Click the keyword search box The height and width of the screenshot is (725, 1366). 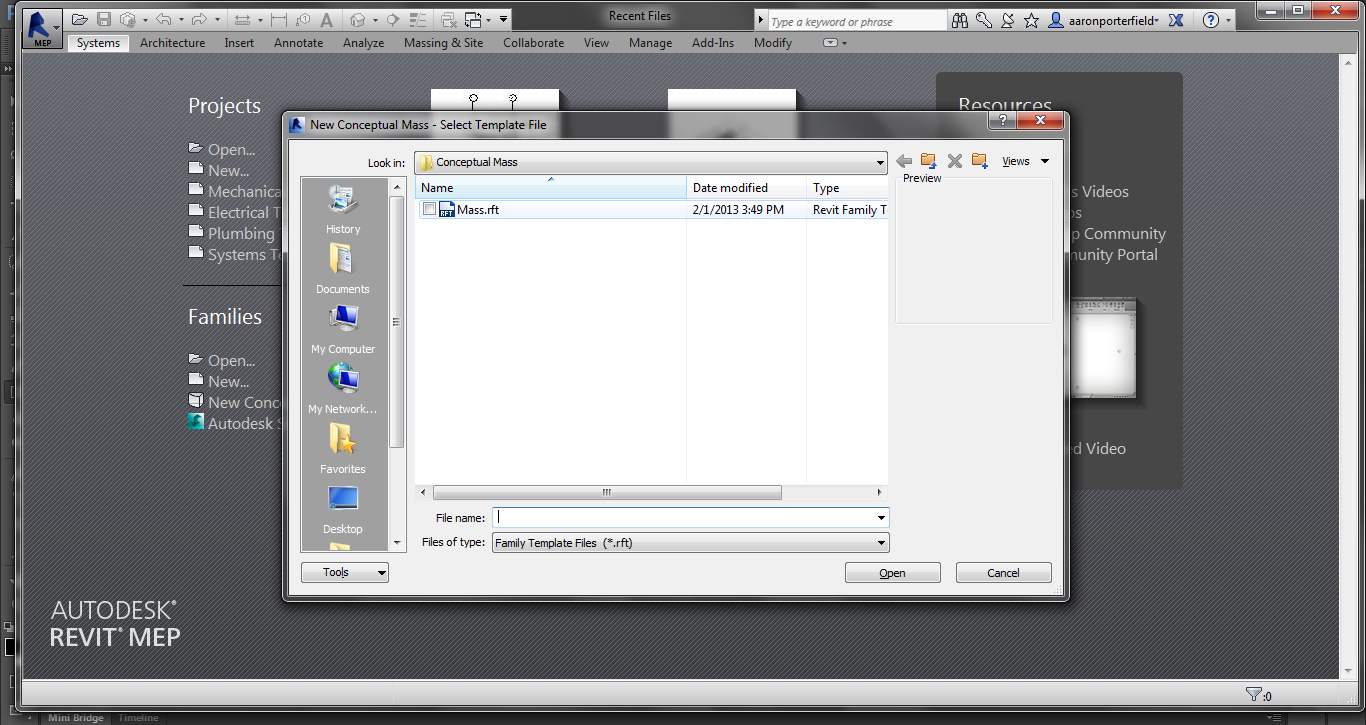pyautogui.click(x=857, y=21)
